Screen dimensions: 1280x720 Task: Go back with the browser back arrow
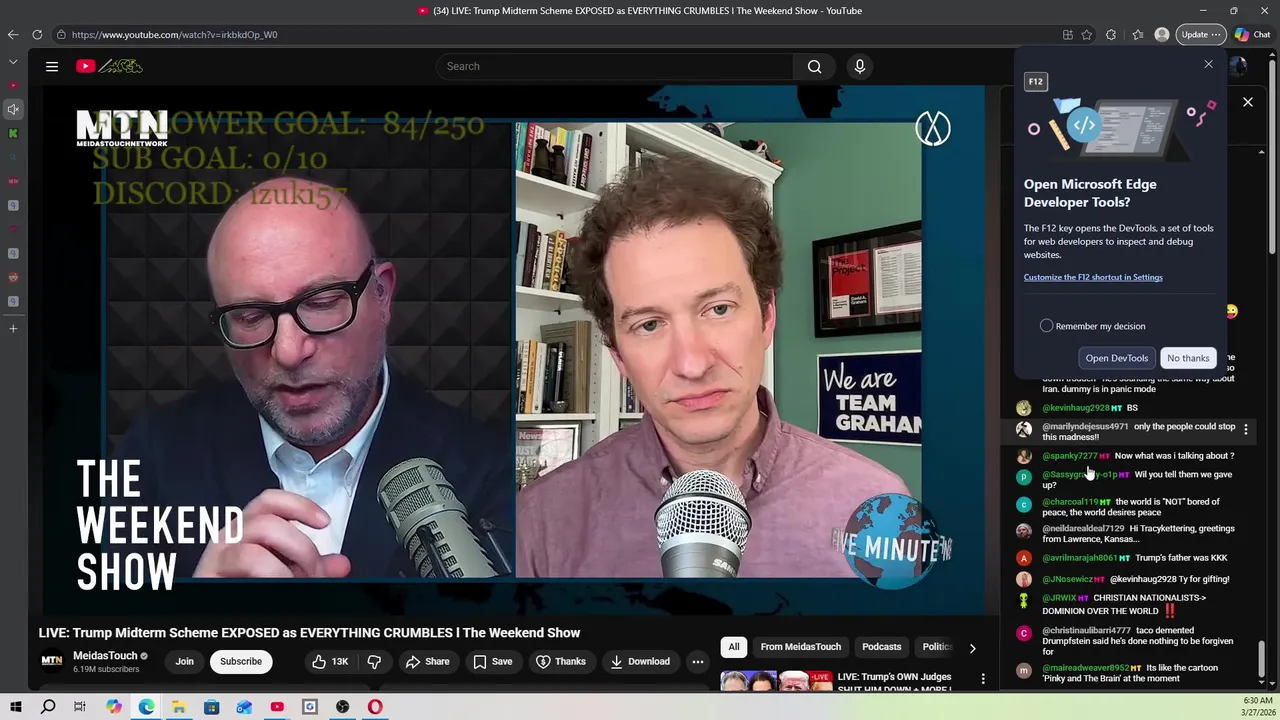12,34
